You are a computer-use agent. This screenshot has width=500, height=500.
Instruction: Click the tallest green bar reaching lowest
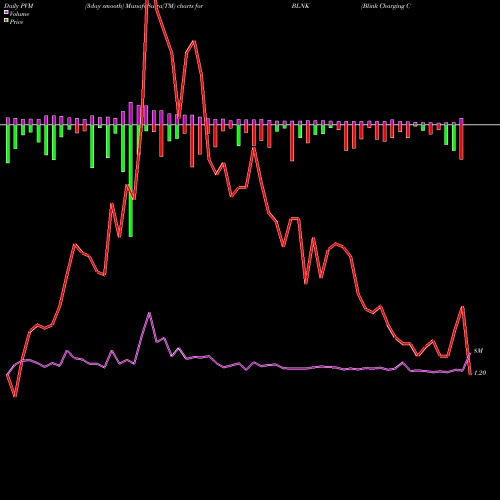click(131, 180)
